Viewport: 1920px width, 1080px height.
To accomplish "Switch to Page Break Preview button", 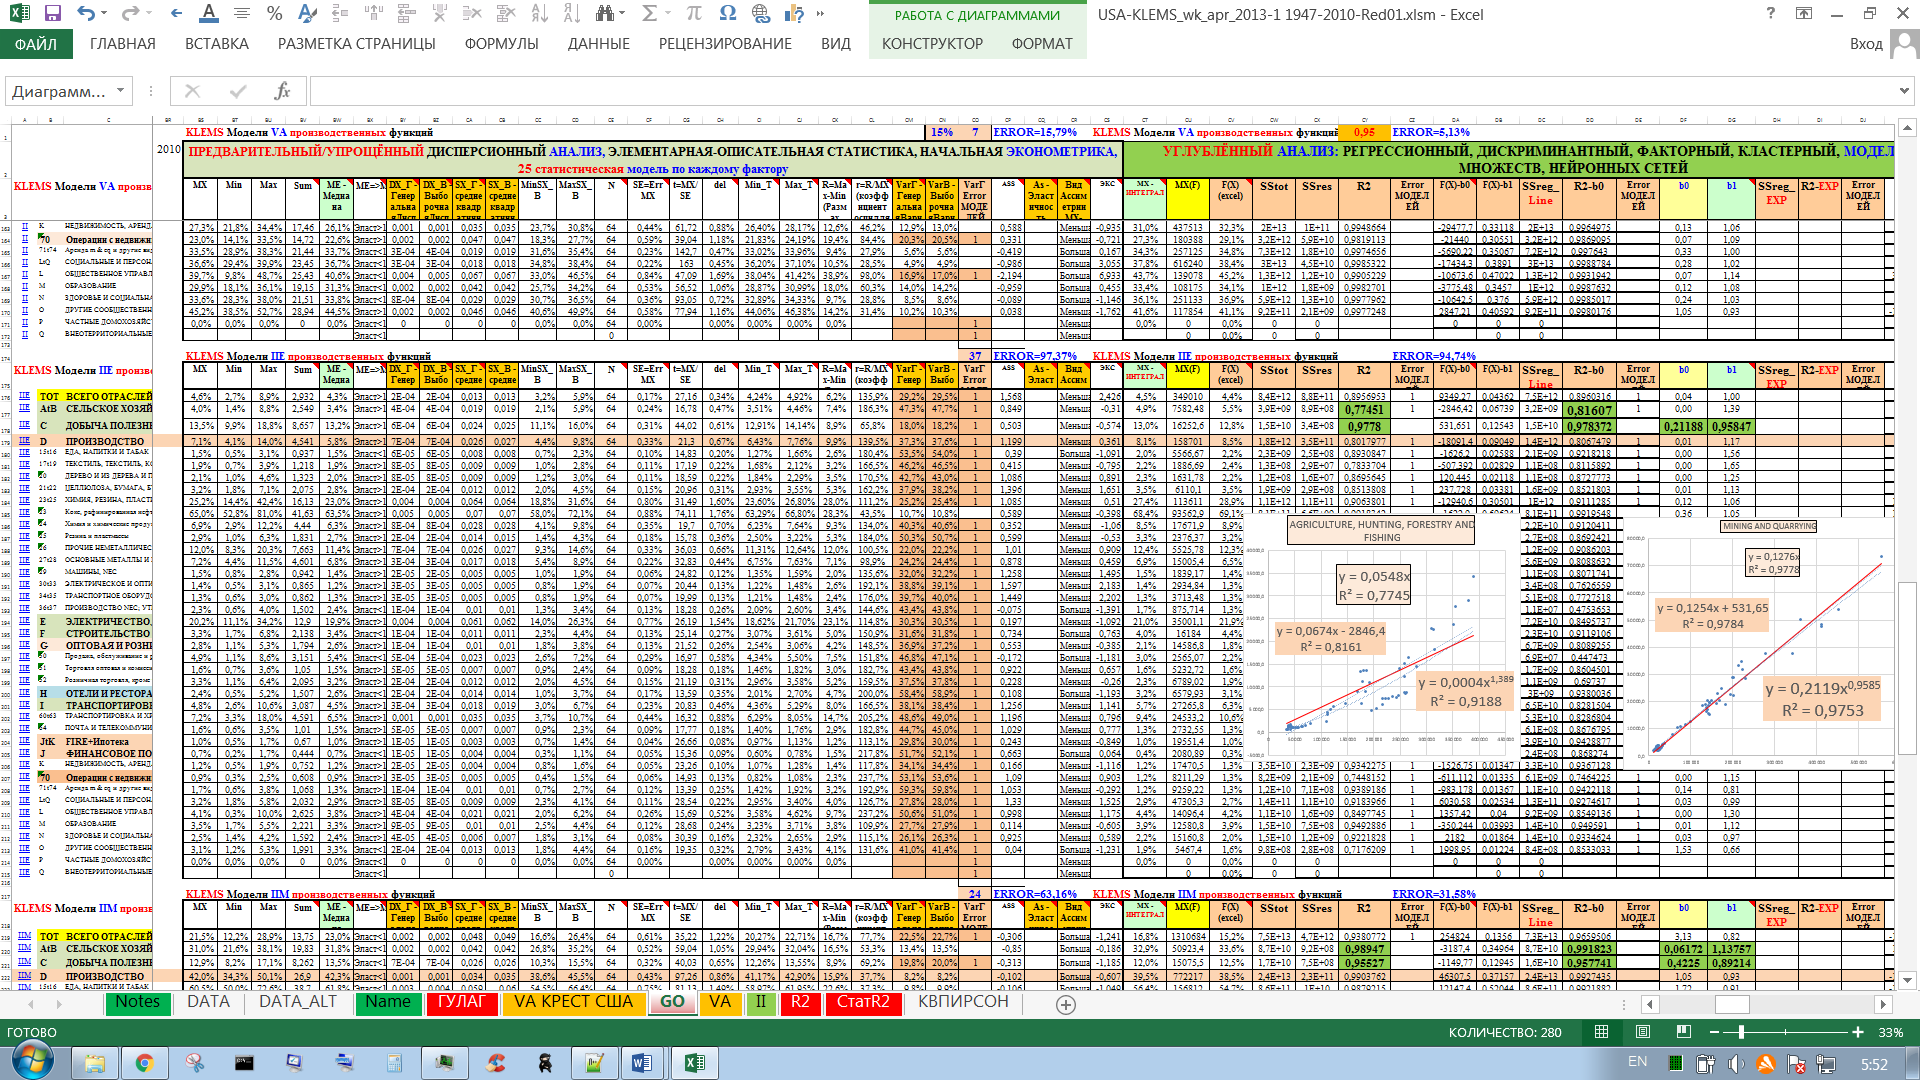I will point(1684,1032).
